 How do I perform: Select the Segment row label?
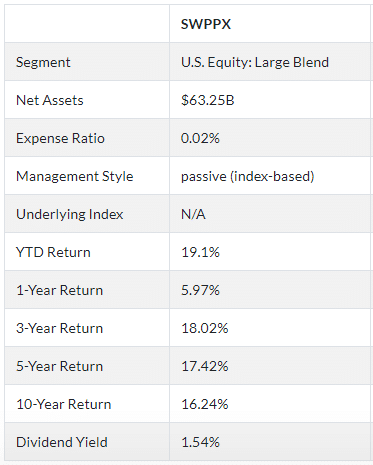click(43, 62)
